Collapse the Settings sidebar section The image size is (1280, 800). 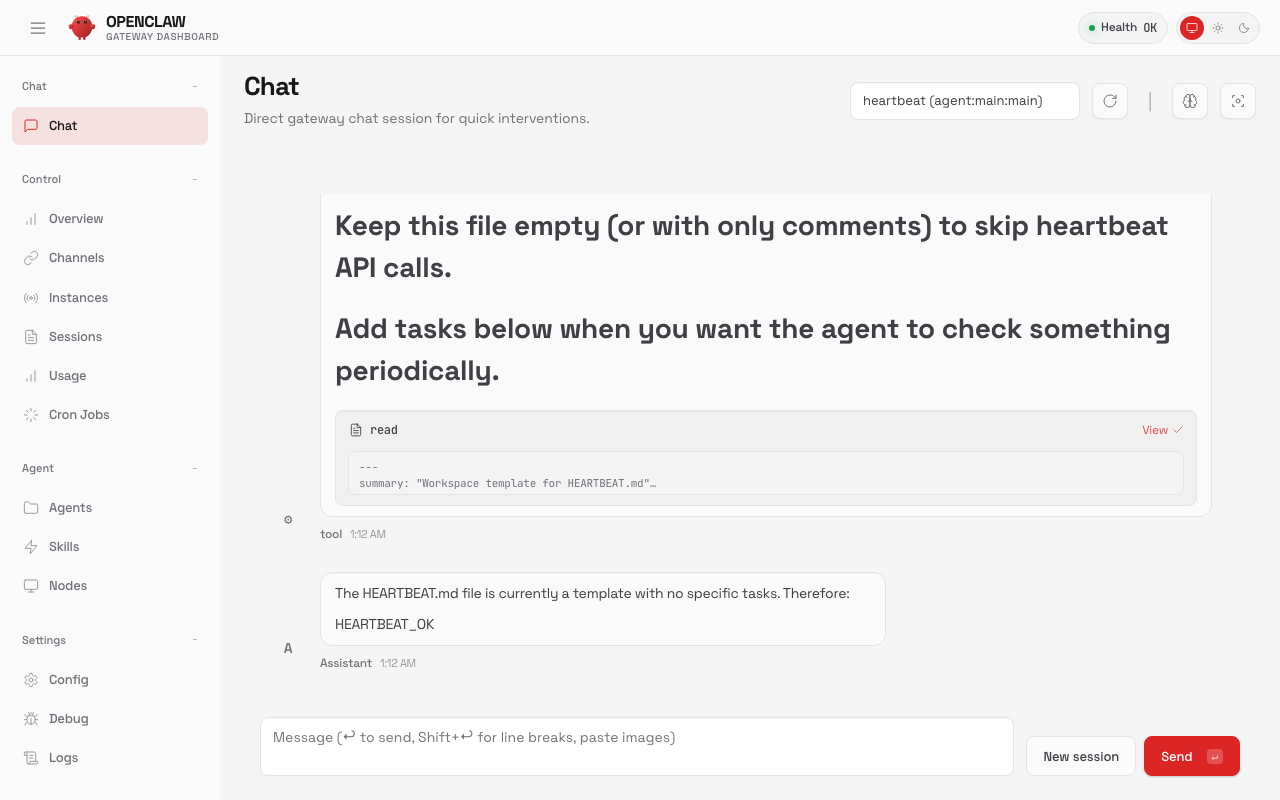[x=195, y=640]
